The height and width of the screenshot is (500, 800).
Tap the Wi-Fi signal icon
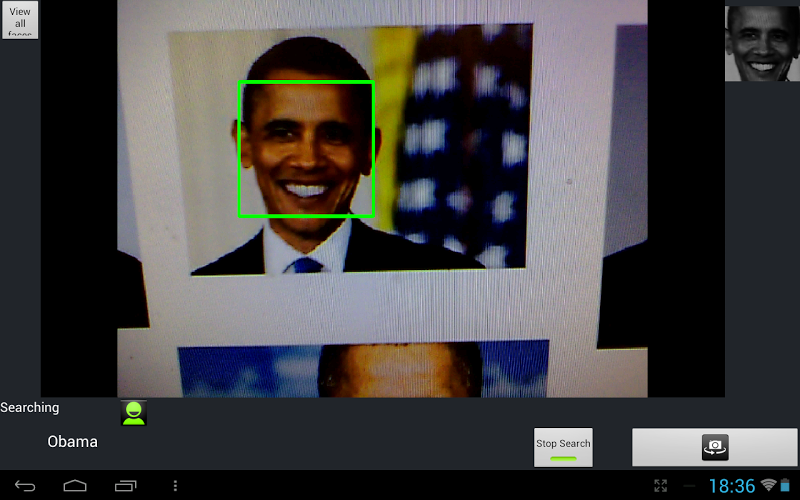click(x=768, y=485)
